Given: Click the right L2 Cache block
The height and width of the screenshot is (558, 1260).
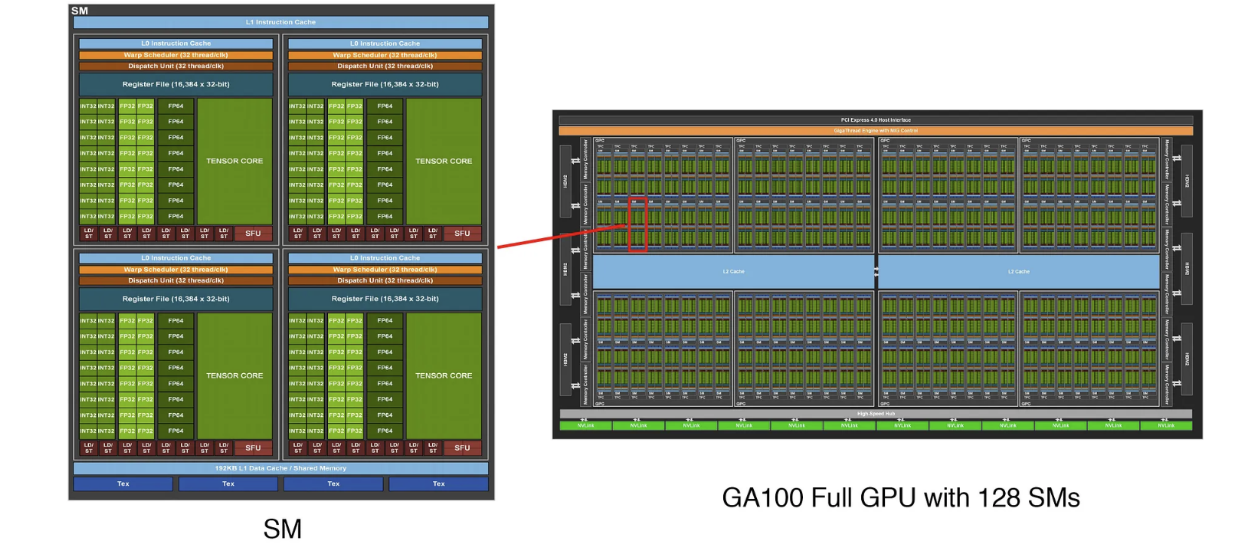Looking at the screenshot, I should click(1019, 271).
